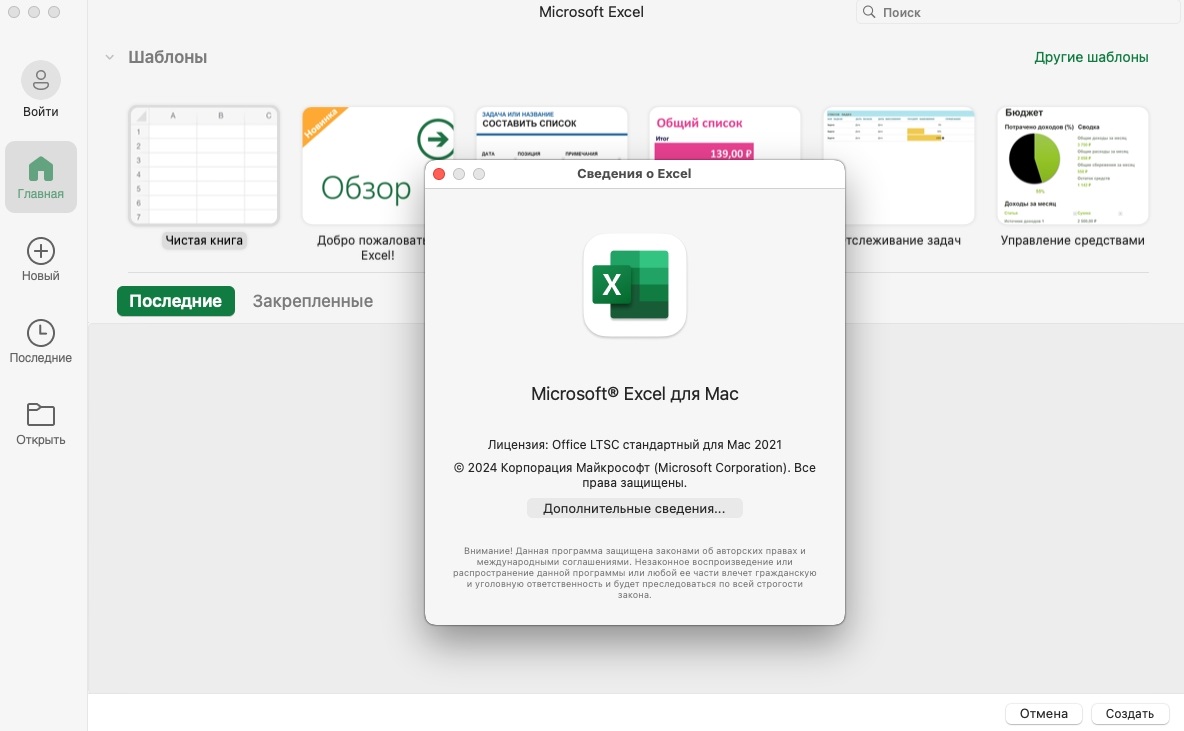
Task: Open the Другие шаблоны link
Action: pos(1091,57)
